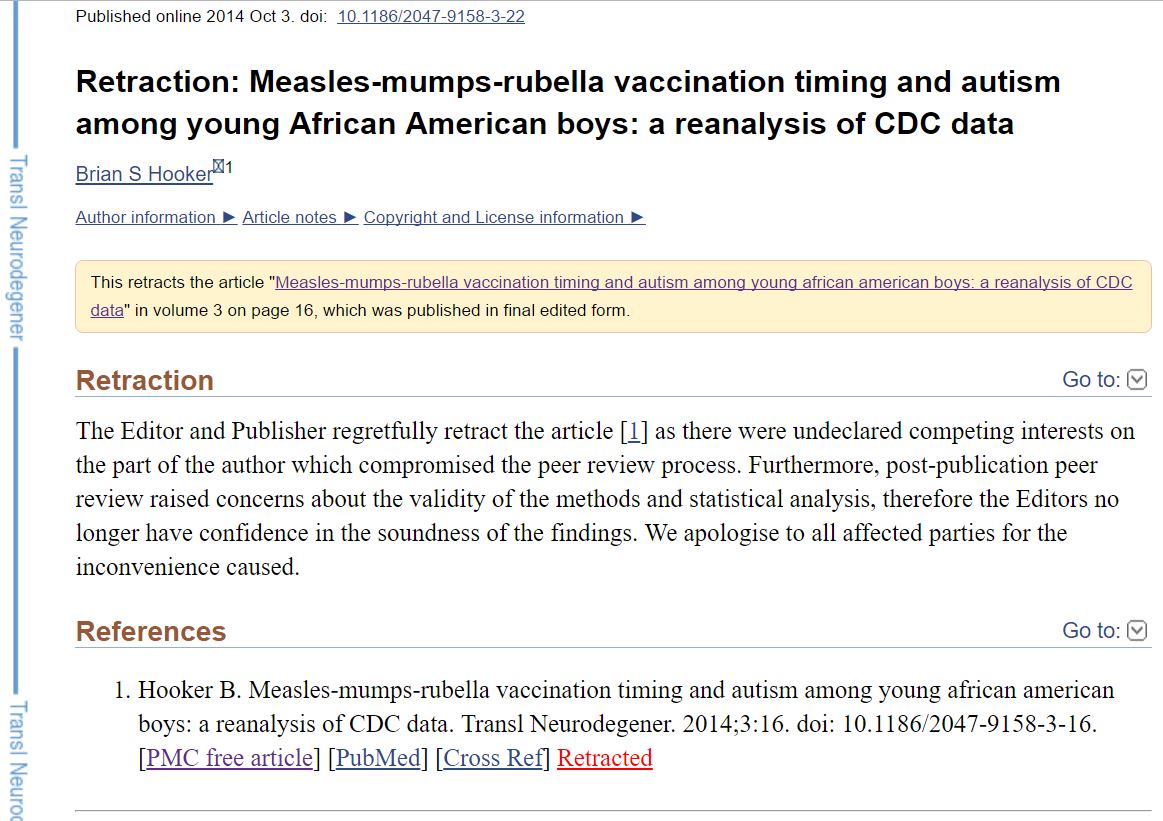Click the Hooker B. reference entry text
The height and width of the screenshot is (821, 1163).
[625, 706]
